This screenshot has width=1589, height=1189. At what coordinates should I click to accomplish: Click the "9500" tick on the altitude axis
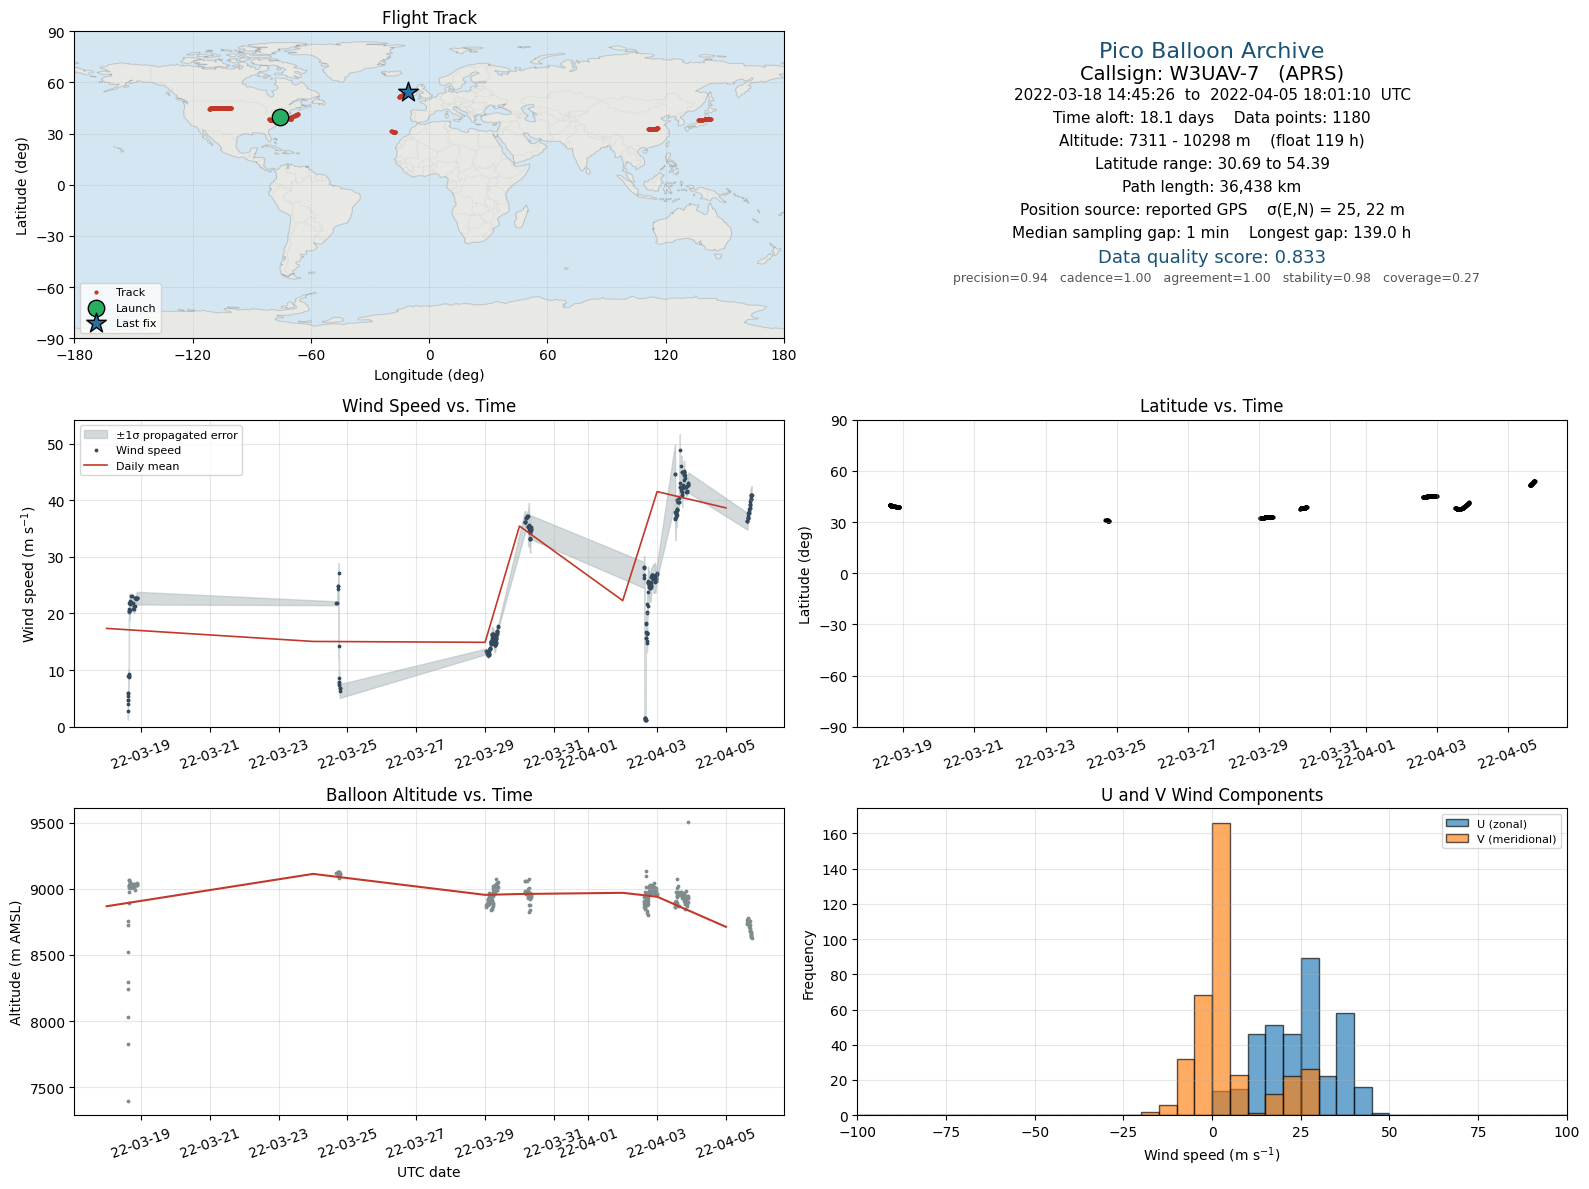point(50,824)
